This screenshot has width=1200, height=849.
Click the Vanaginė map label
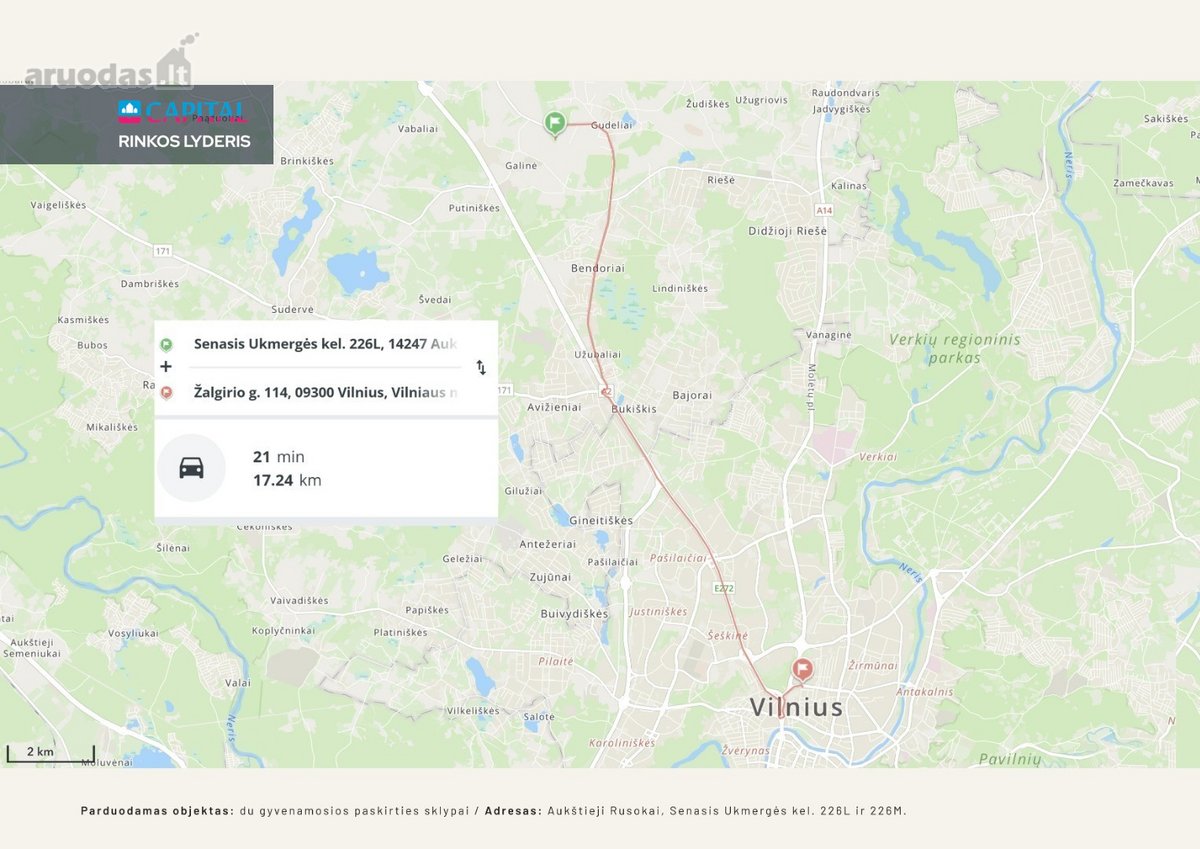tap(829, 335)
